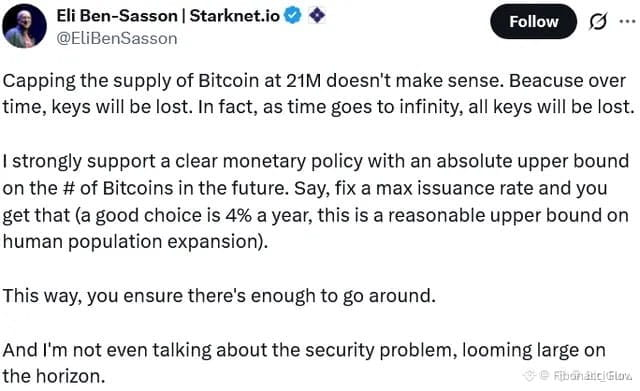640x391 pixels.
Task: Click the @EliBenSasson handle
Action: (117, 38)
